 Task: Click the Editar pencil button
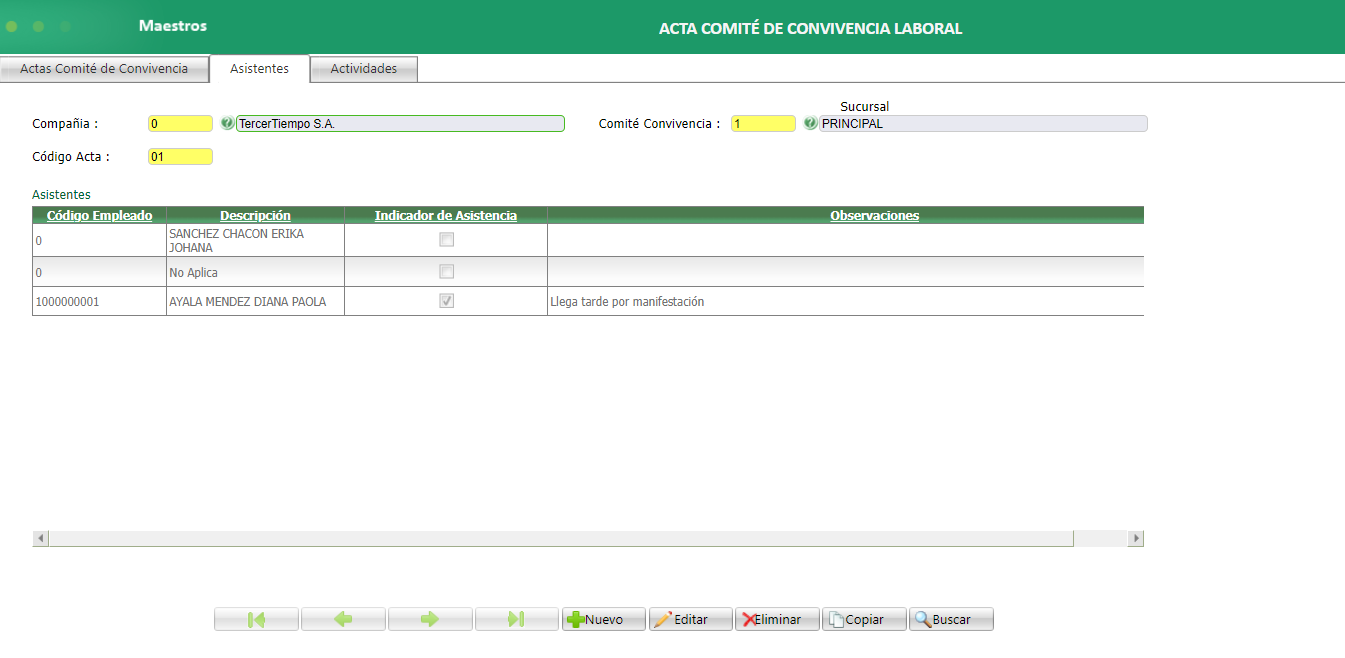pos(691,619)
